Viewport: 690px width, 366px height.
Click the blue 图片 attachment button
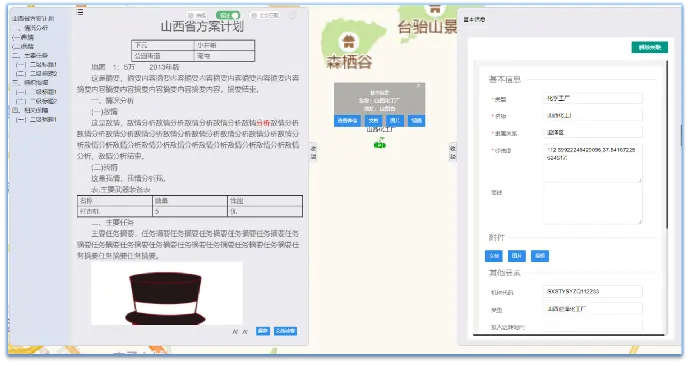click(x=517, y=256)
